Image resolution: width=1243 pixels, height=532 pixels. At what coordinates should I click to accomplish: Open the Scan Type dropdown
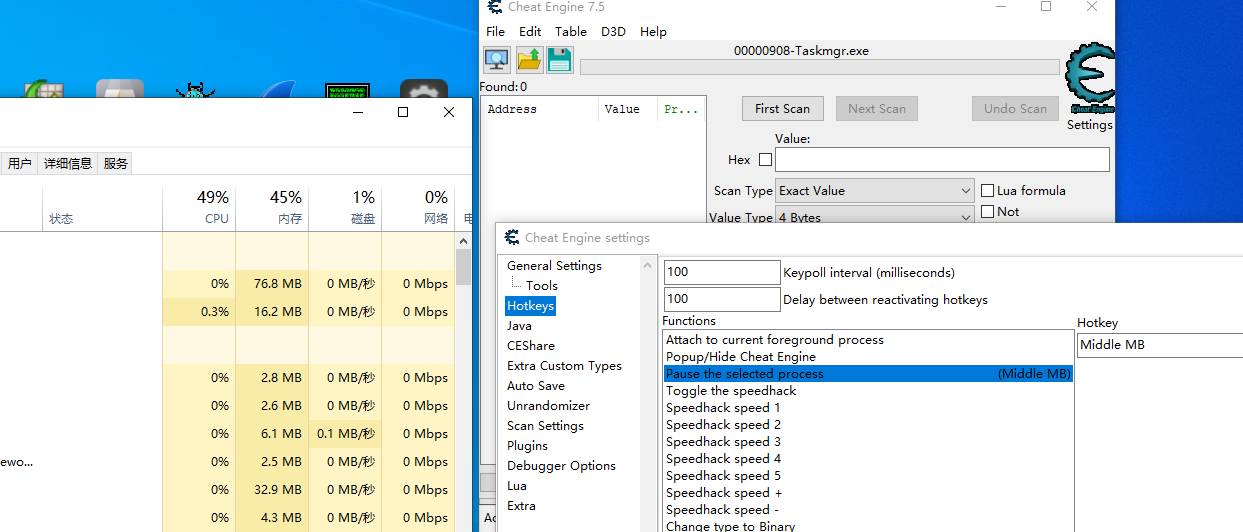click(874, 190)
